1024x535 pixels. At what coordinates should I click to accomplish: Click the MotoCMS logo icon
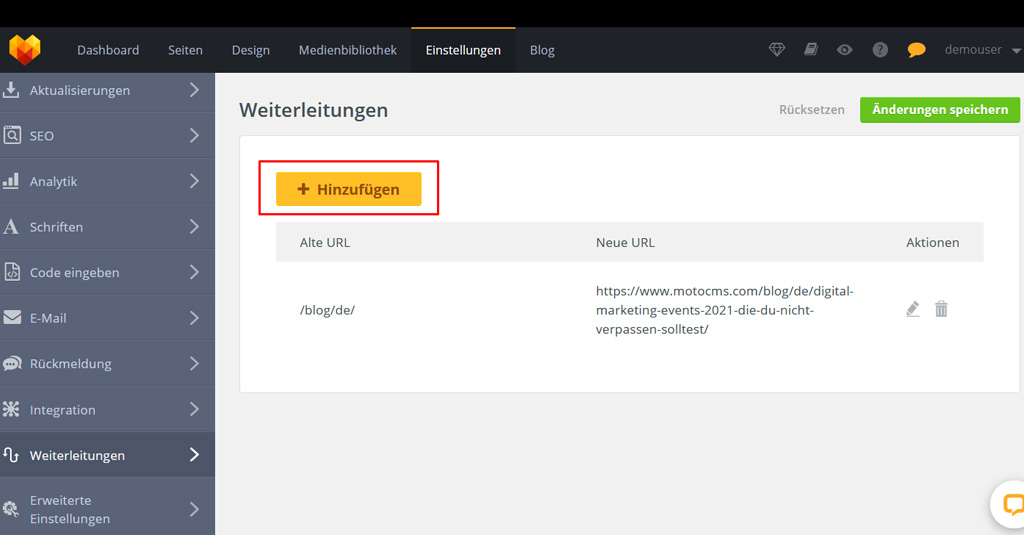[x=25, y=50]
